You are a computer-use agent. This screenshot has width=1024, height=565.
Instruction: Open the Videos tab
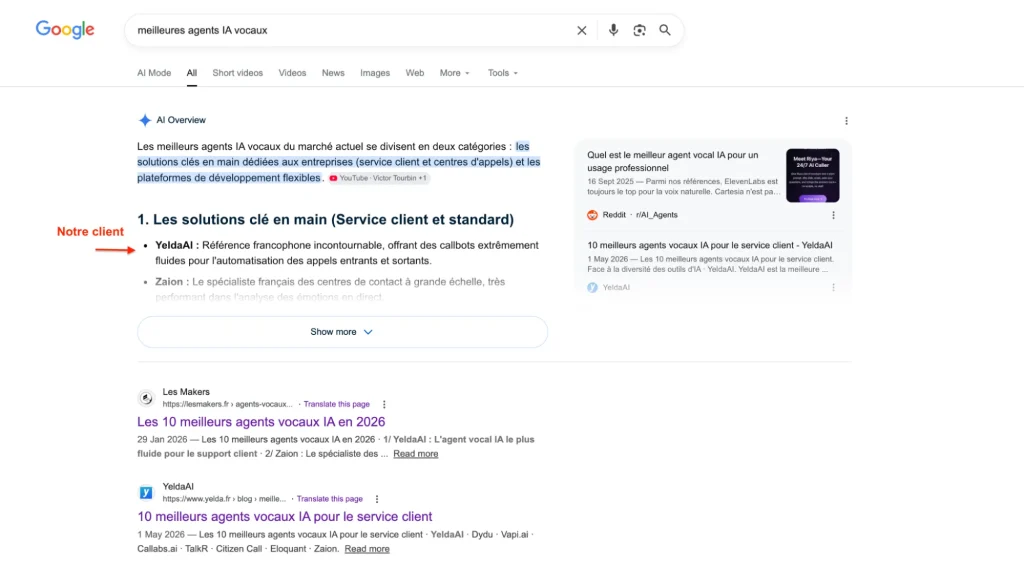[292, 73]
